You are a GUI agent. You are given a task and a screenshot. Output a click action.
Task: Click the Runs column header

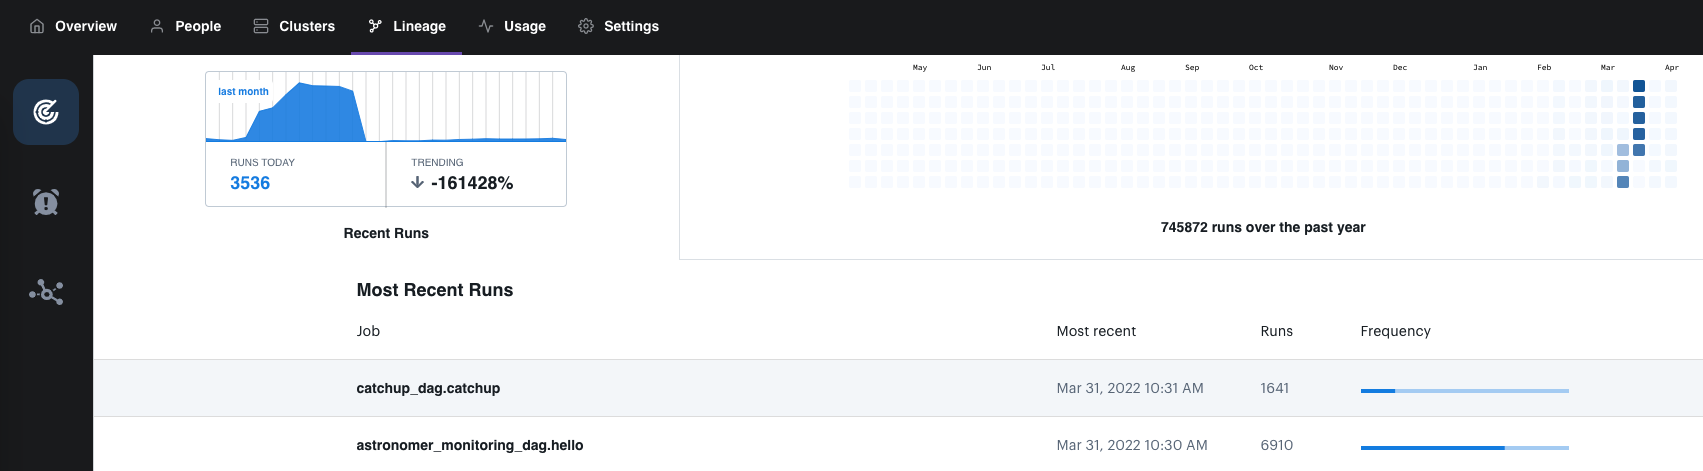(x=1276, y=331)
